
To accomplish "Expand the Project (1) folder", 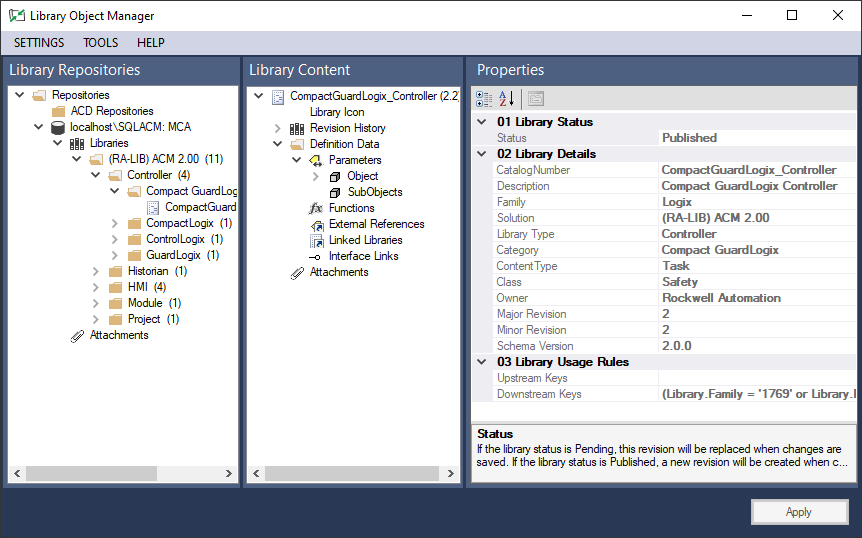I will [x=96, y=319].
